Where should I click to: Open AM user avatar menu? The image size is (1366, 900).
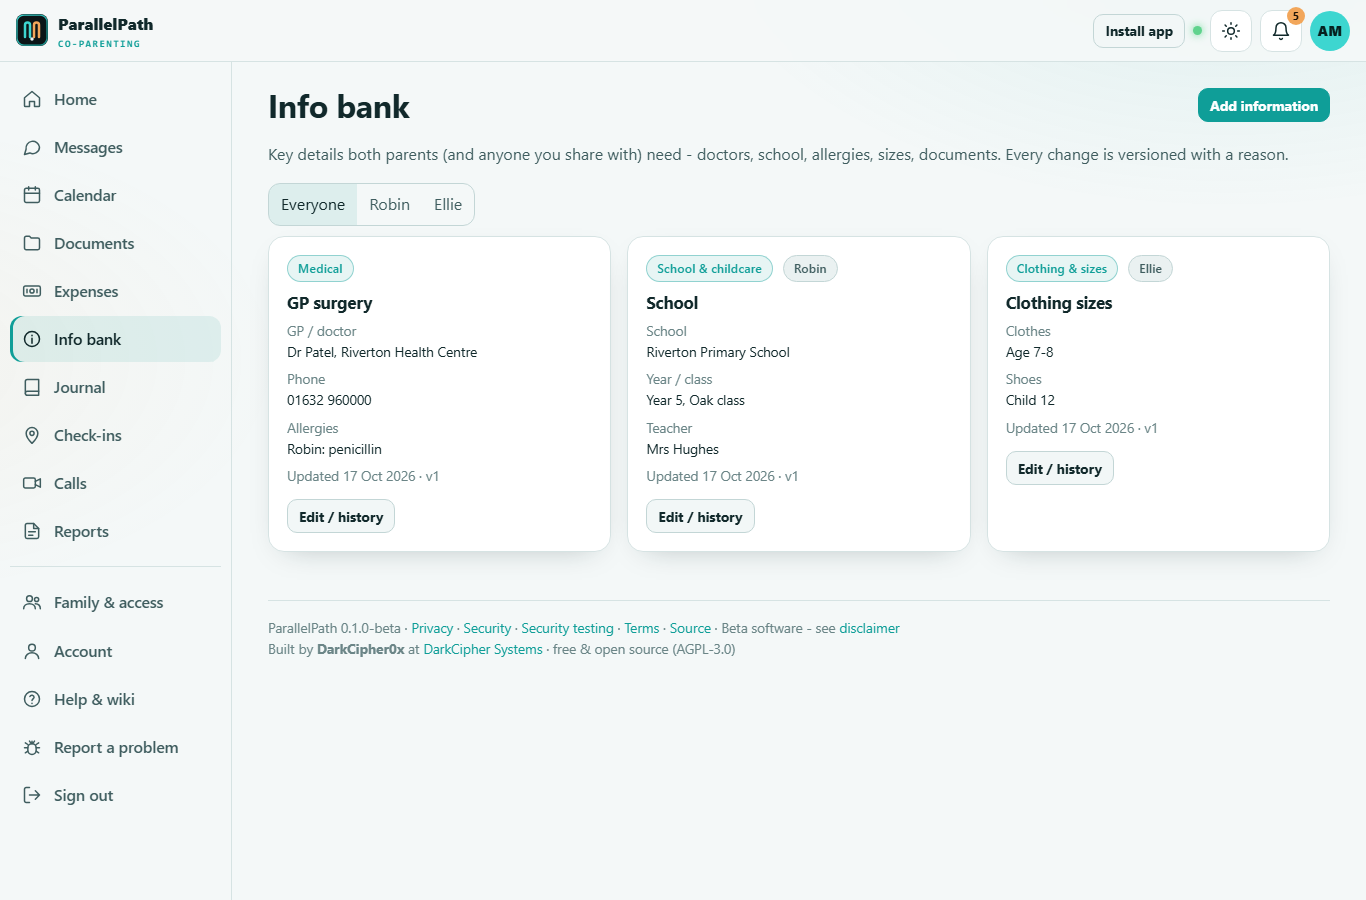[x=1330, y=31]
